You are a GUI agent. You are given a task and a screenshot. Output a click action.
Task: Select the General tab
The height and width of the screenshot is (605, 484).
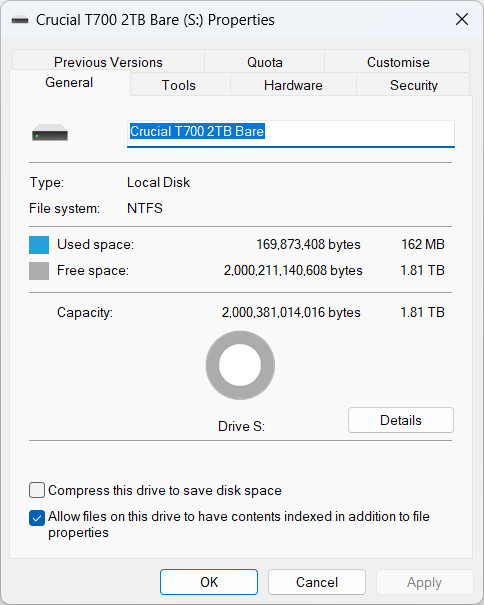pos(69,83)
